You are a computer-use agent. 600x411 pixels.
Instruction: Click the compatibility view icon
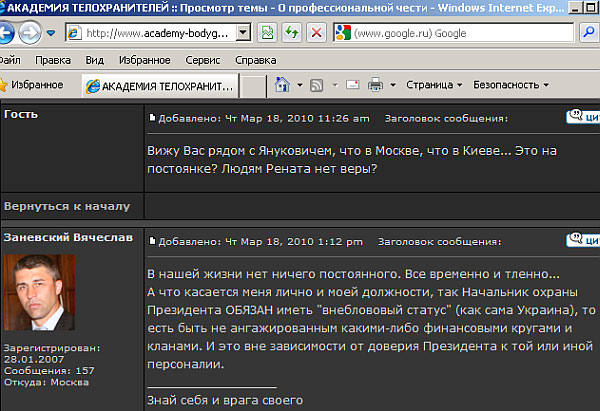tap(267, 33)
